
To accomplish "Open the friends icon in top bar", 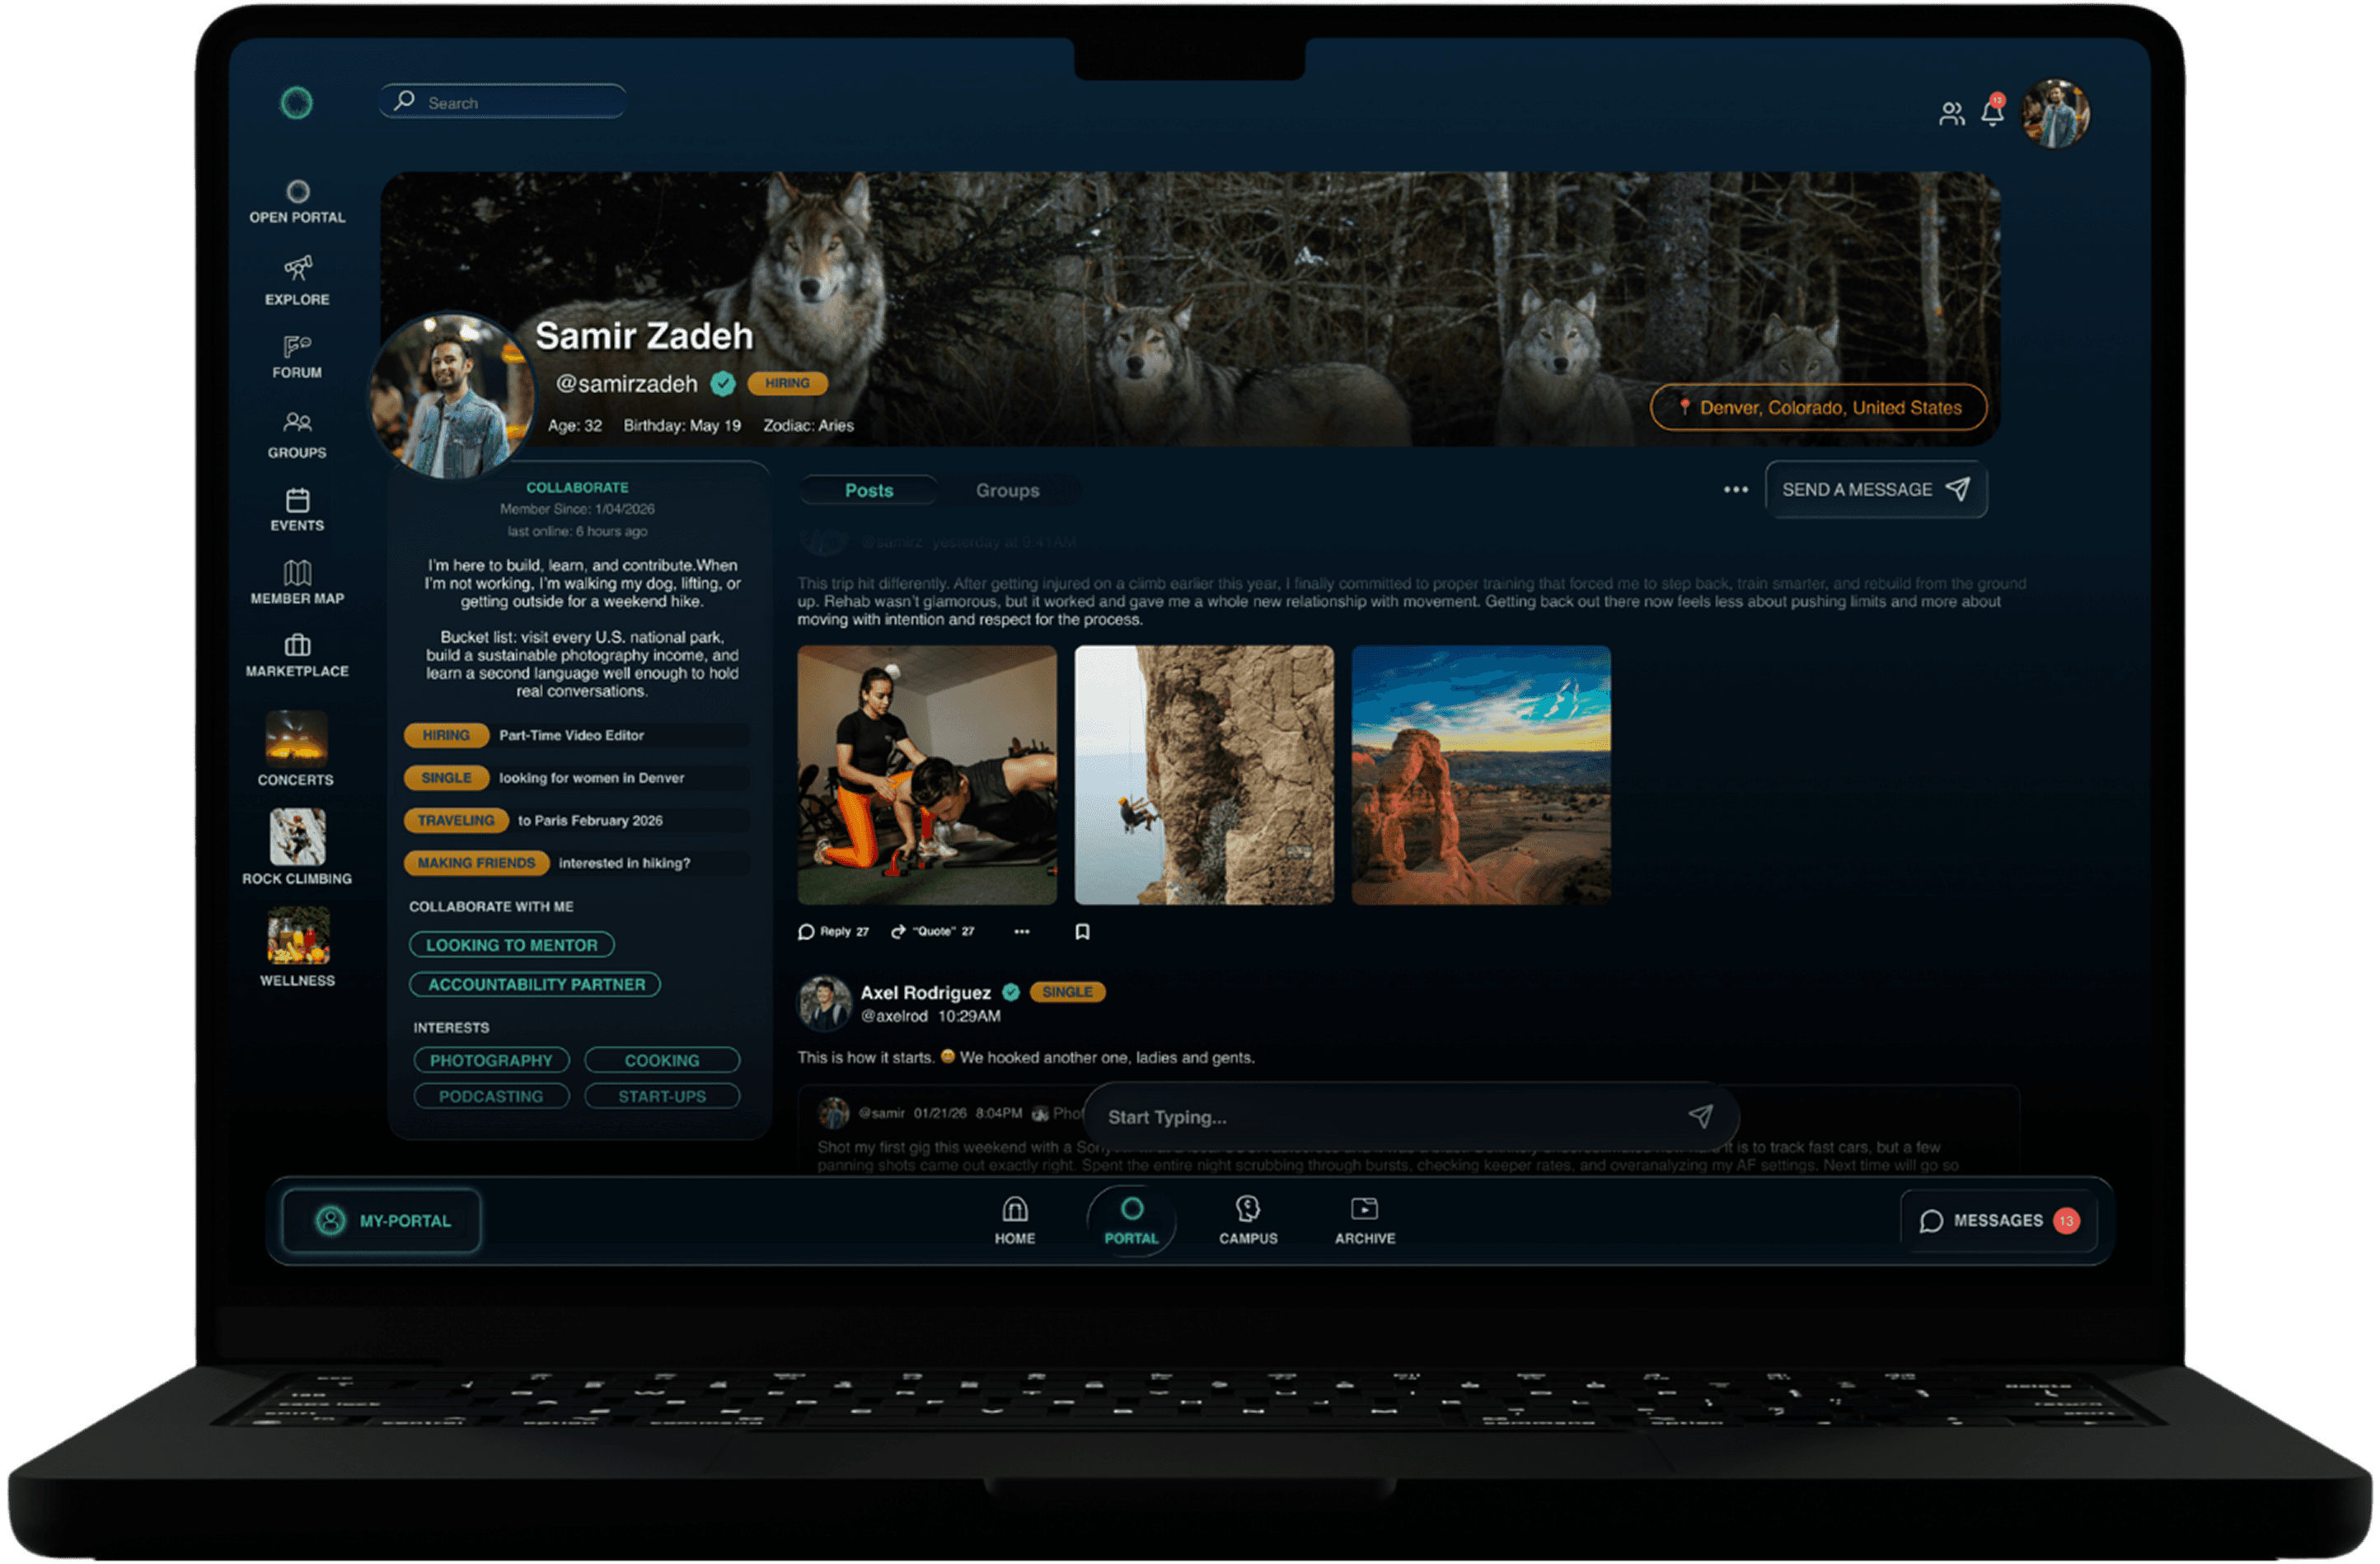I will pos(1951,114).
